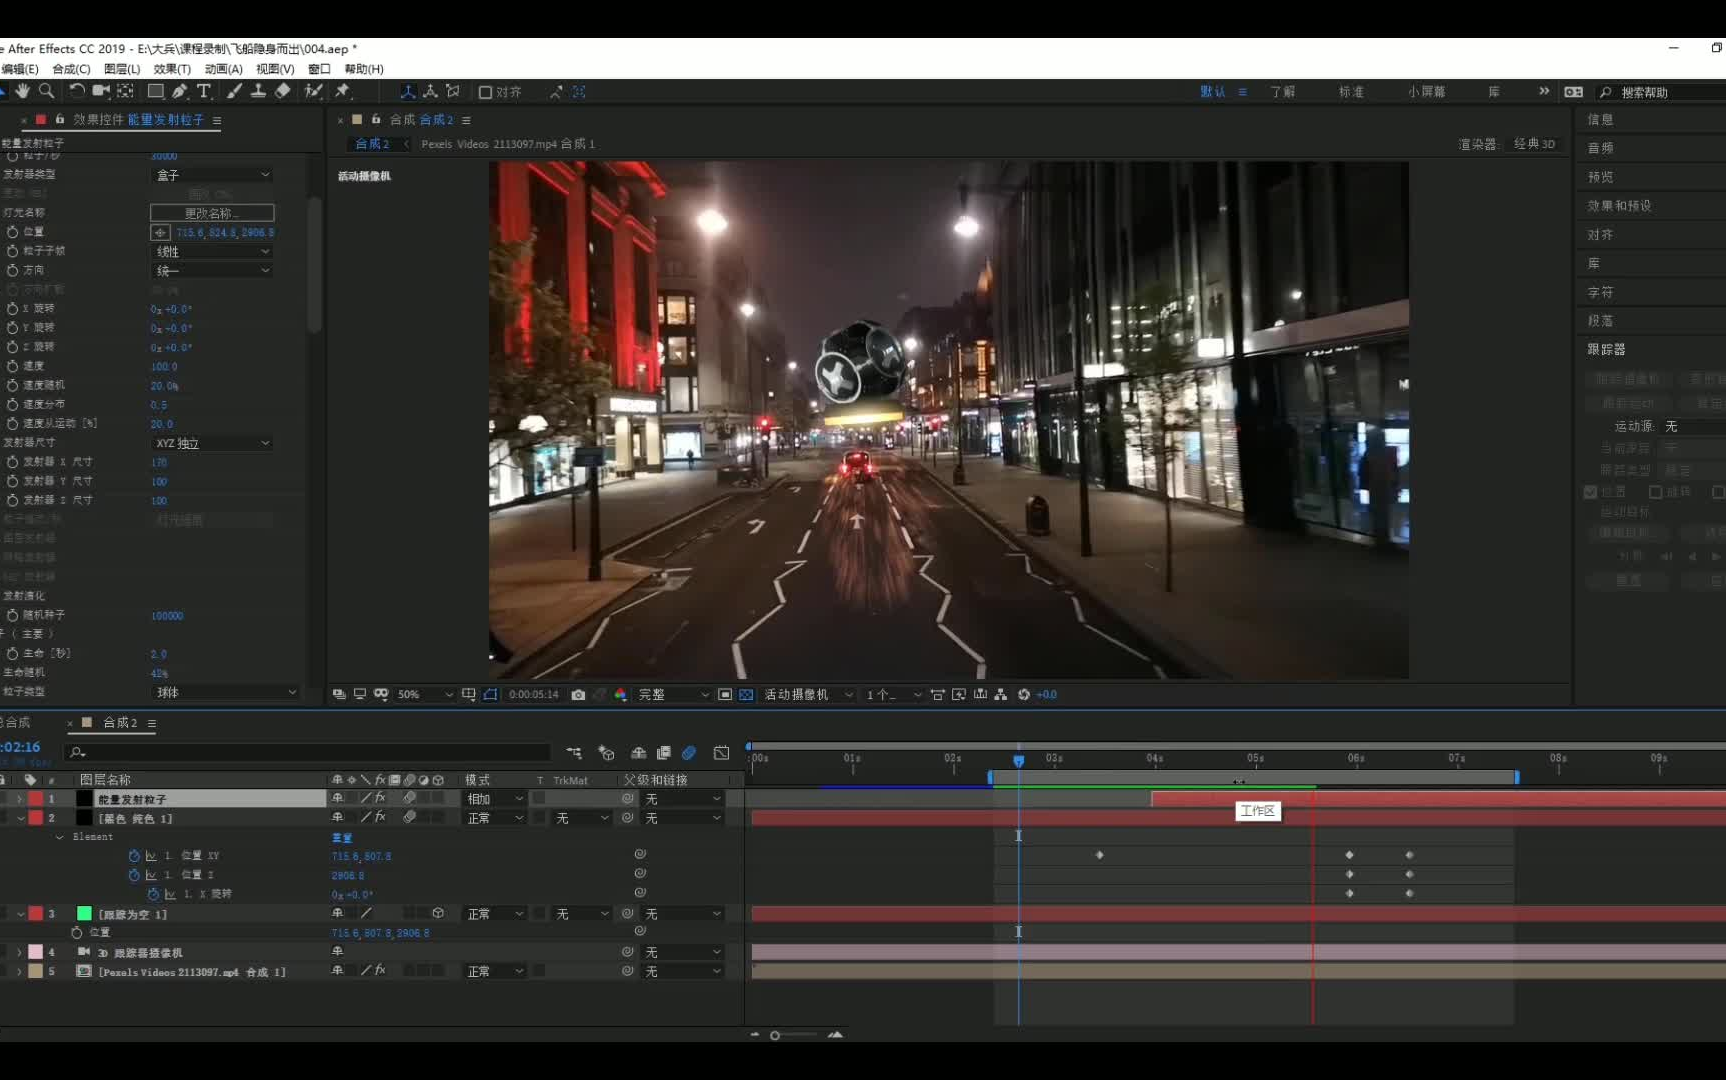Pick the Eraser tool
Viewport: 1726px width, 1080px height.
(283, 91)
